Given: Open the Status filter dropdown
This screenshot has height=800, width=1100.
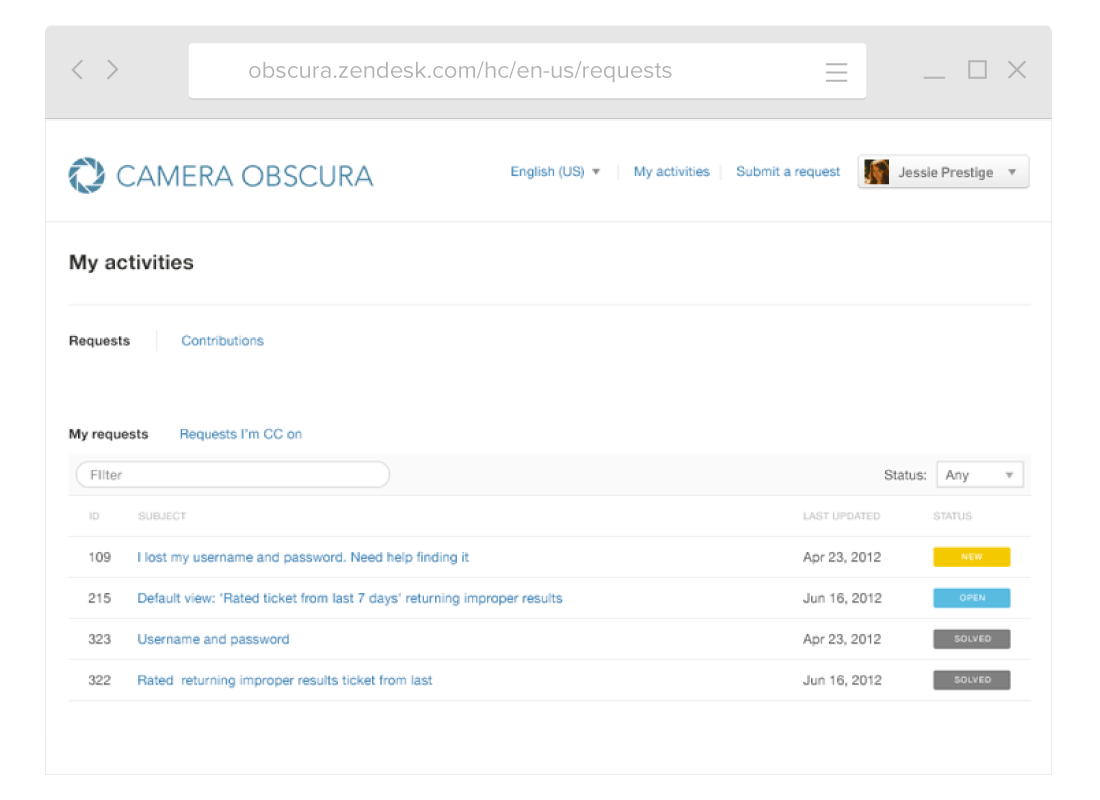Looking at the screenshot, I should [979, 474].
